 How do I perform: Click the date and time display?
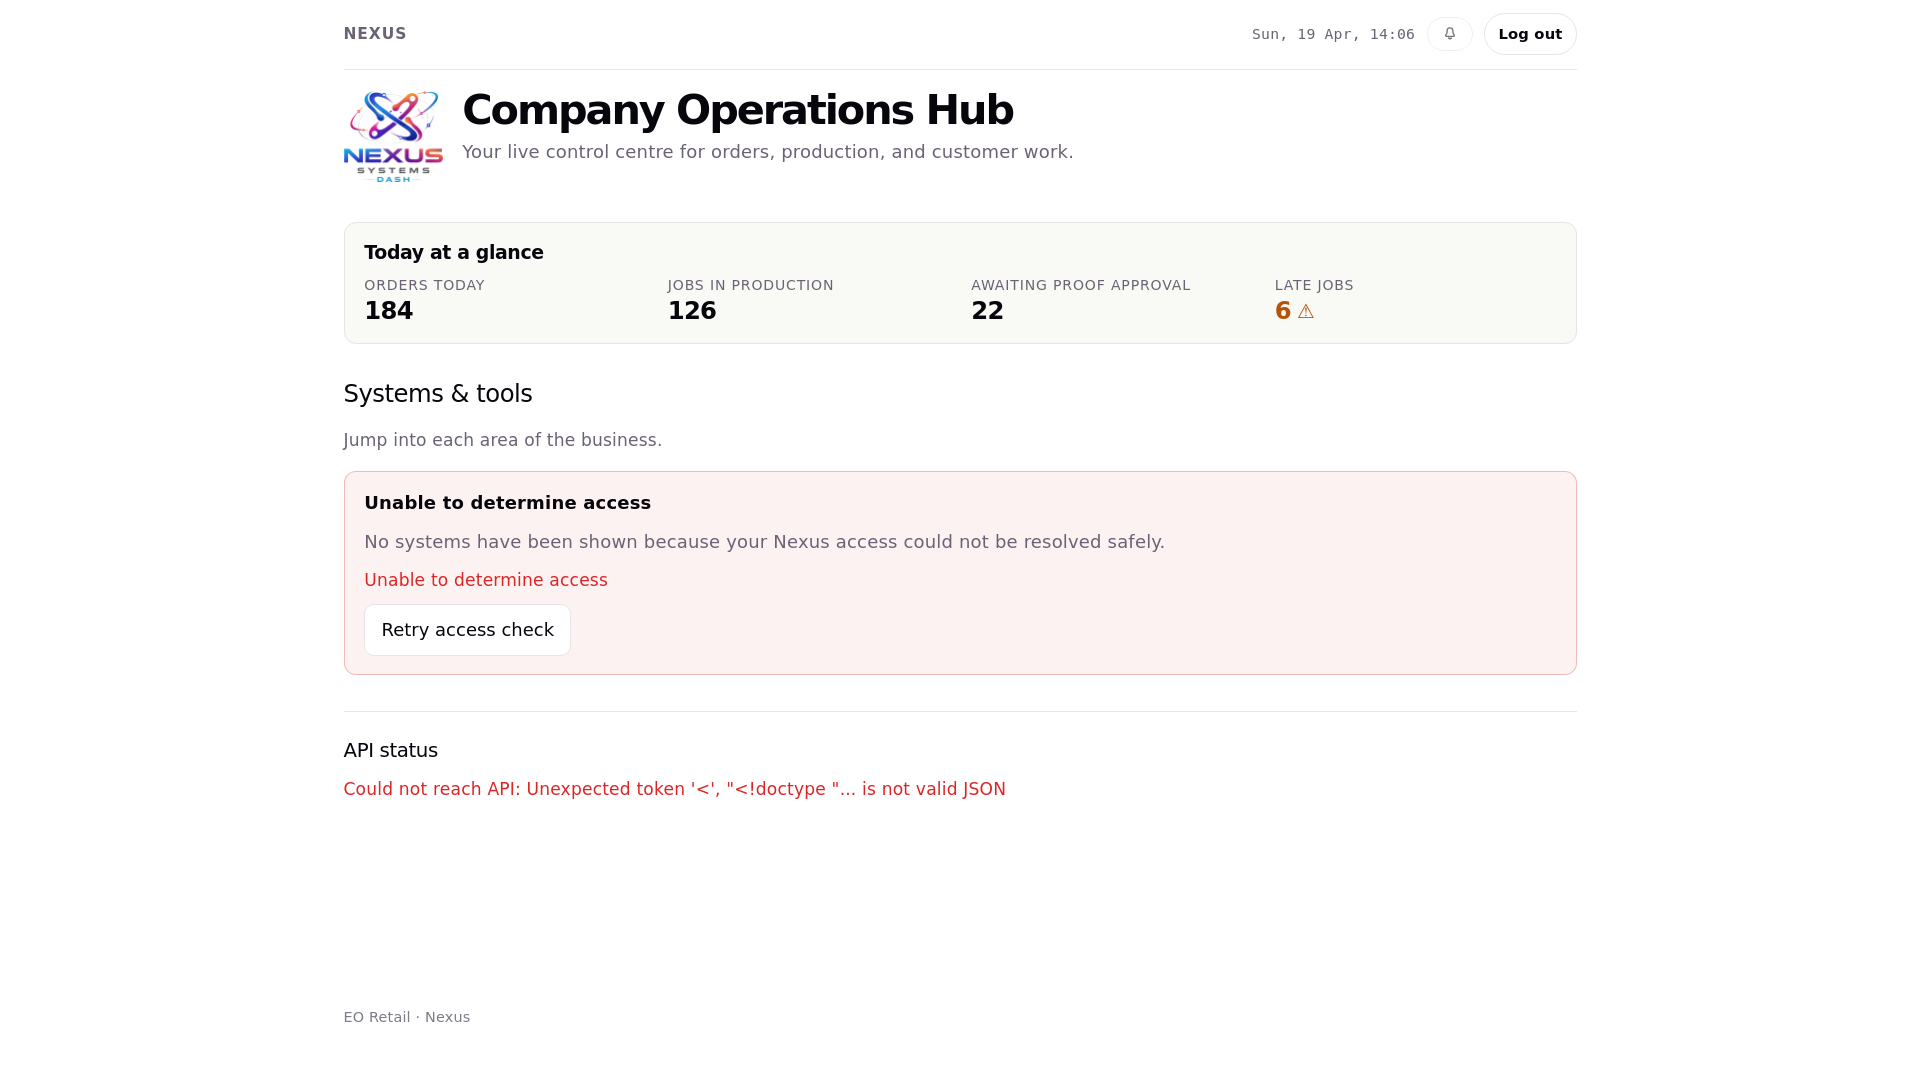pyautogui.click(x=1333, y=34)
